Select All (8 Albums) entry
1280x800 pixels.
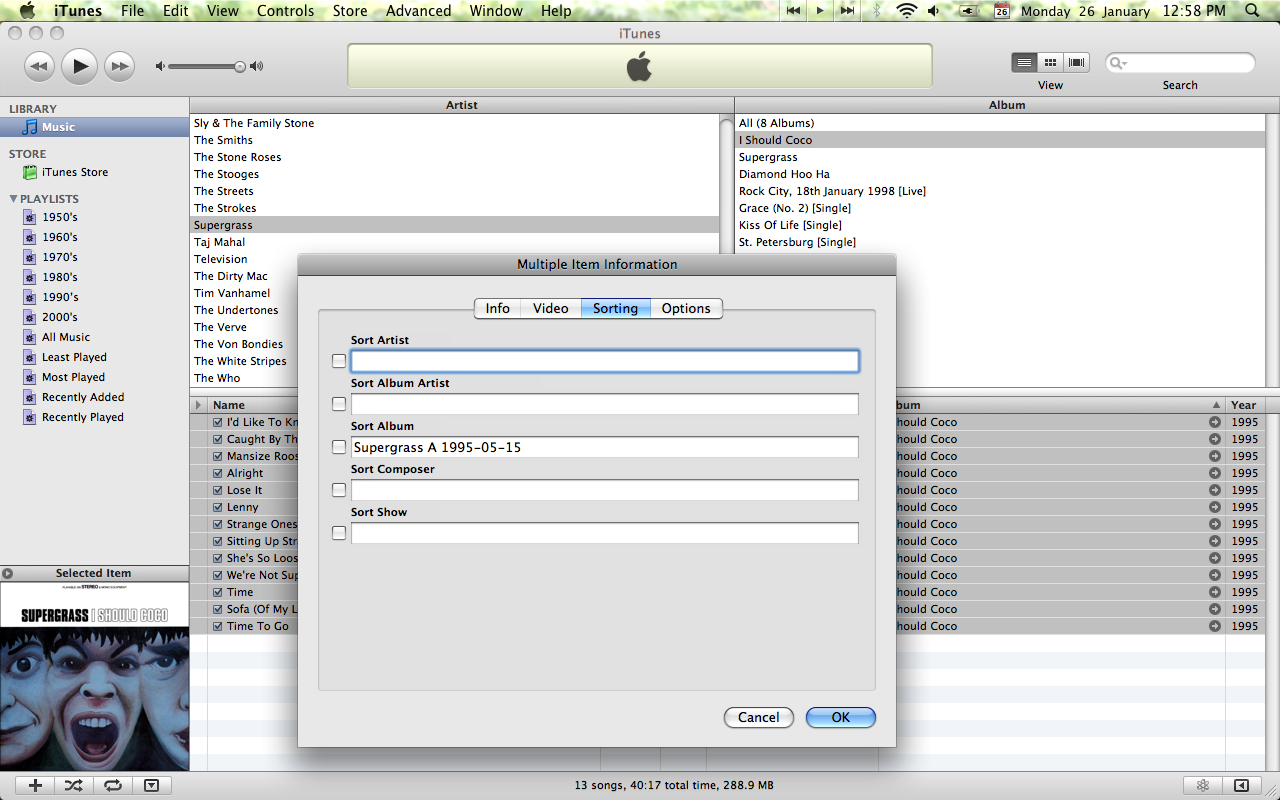click(x=1000, y=123)
